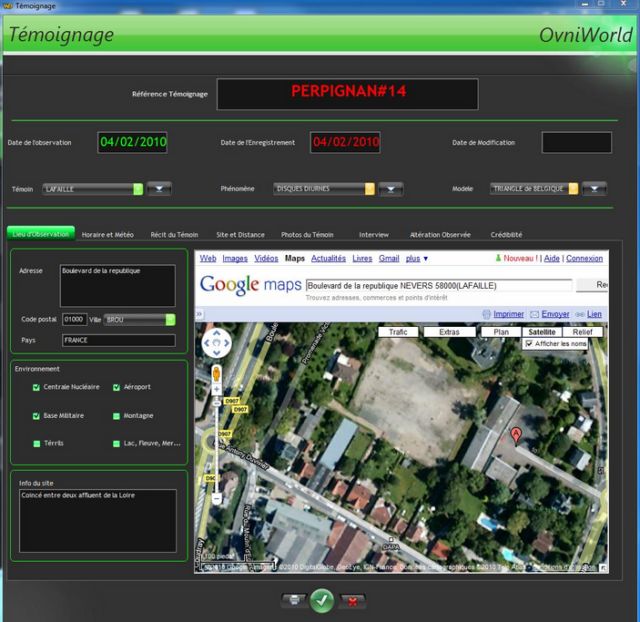Open the Google Vidéos link

[x=266, y=258]
